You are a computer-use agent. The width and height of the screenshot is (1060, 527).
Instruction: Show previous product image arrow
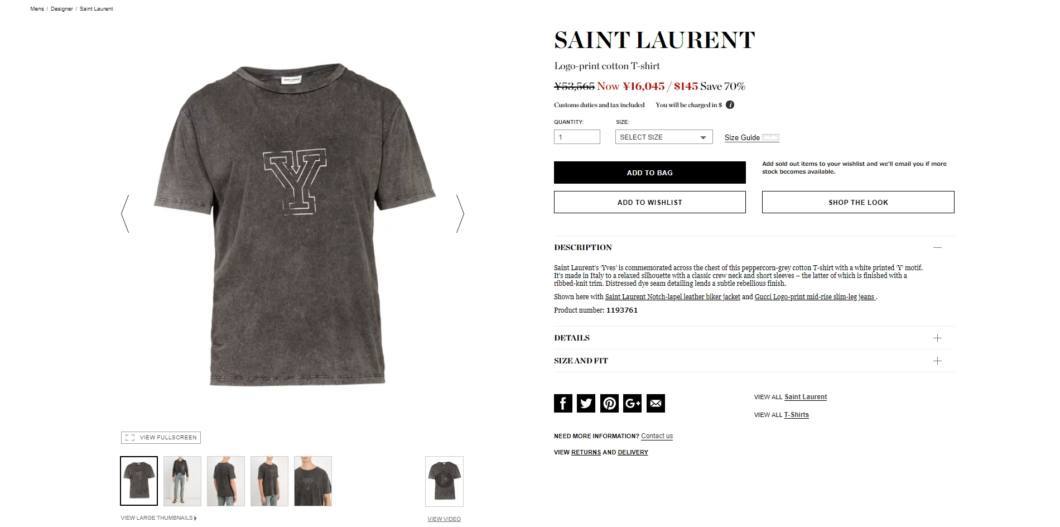click(x=125, y=214)
